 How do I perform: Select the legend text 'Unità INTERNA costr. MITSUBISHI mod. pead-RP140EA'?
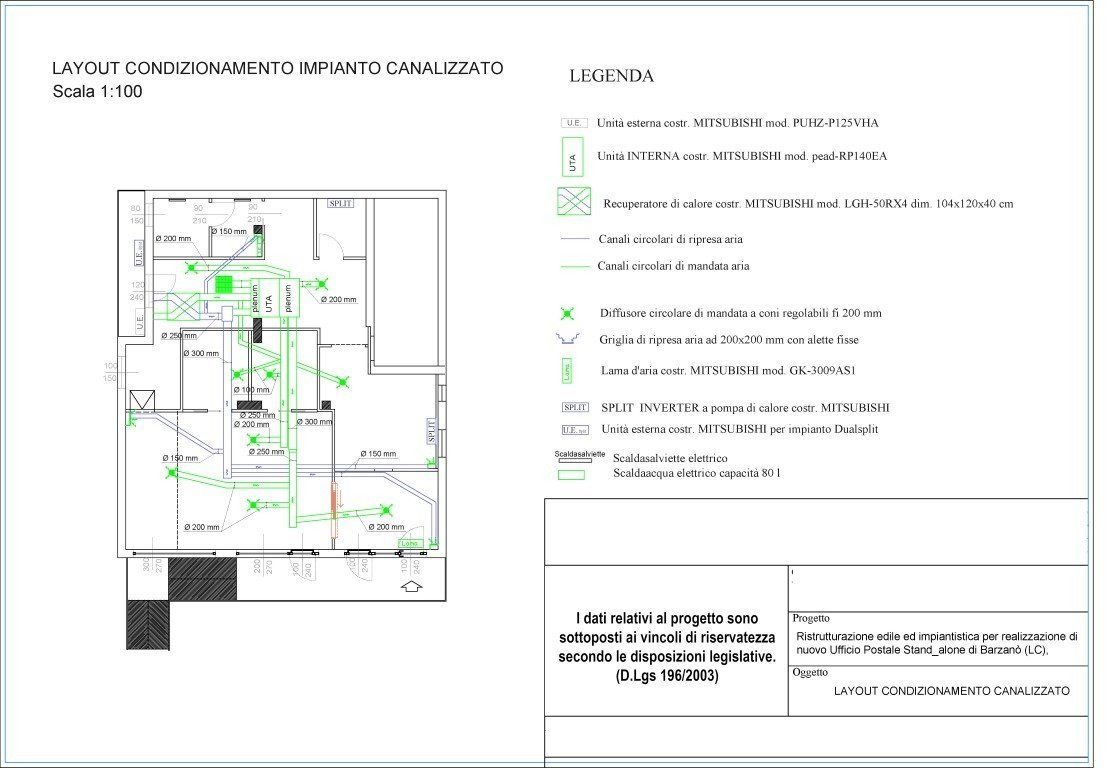coord(742,156)
